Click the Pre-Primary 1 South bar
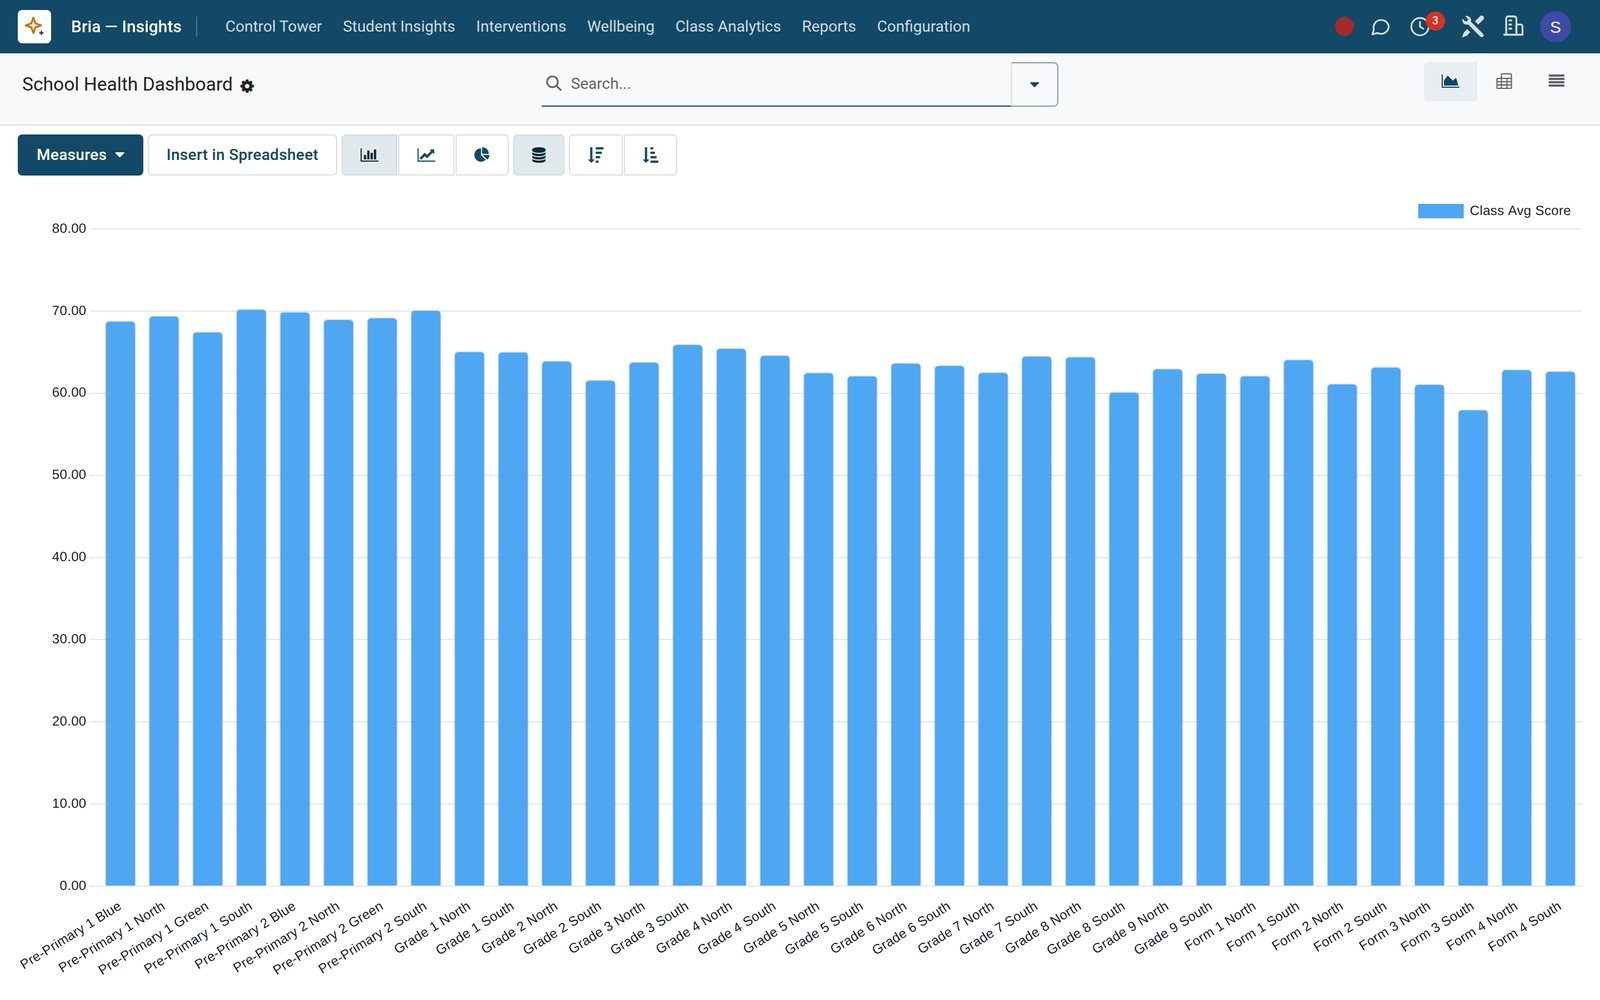Image resolution: width=1600 pixels, height=1000 pixels. 251,598
